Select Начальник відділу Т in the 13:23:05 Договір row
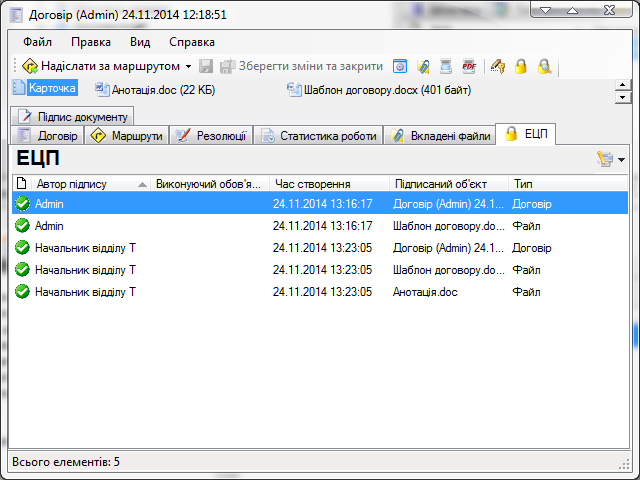This screenshot has width=640, height=480. coord(85,248)
